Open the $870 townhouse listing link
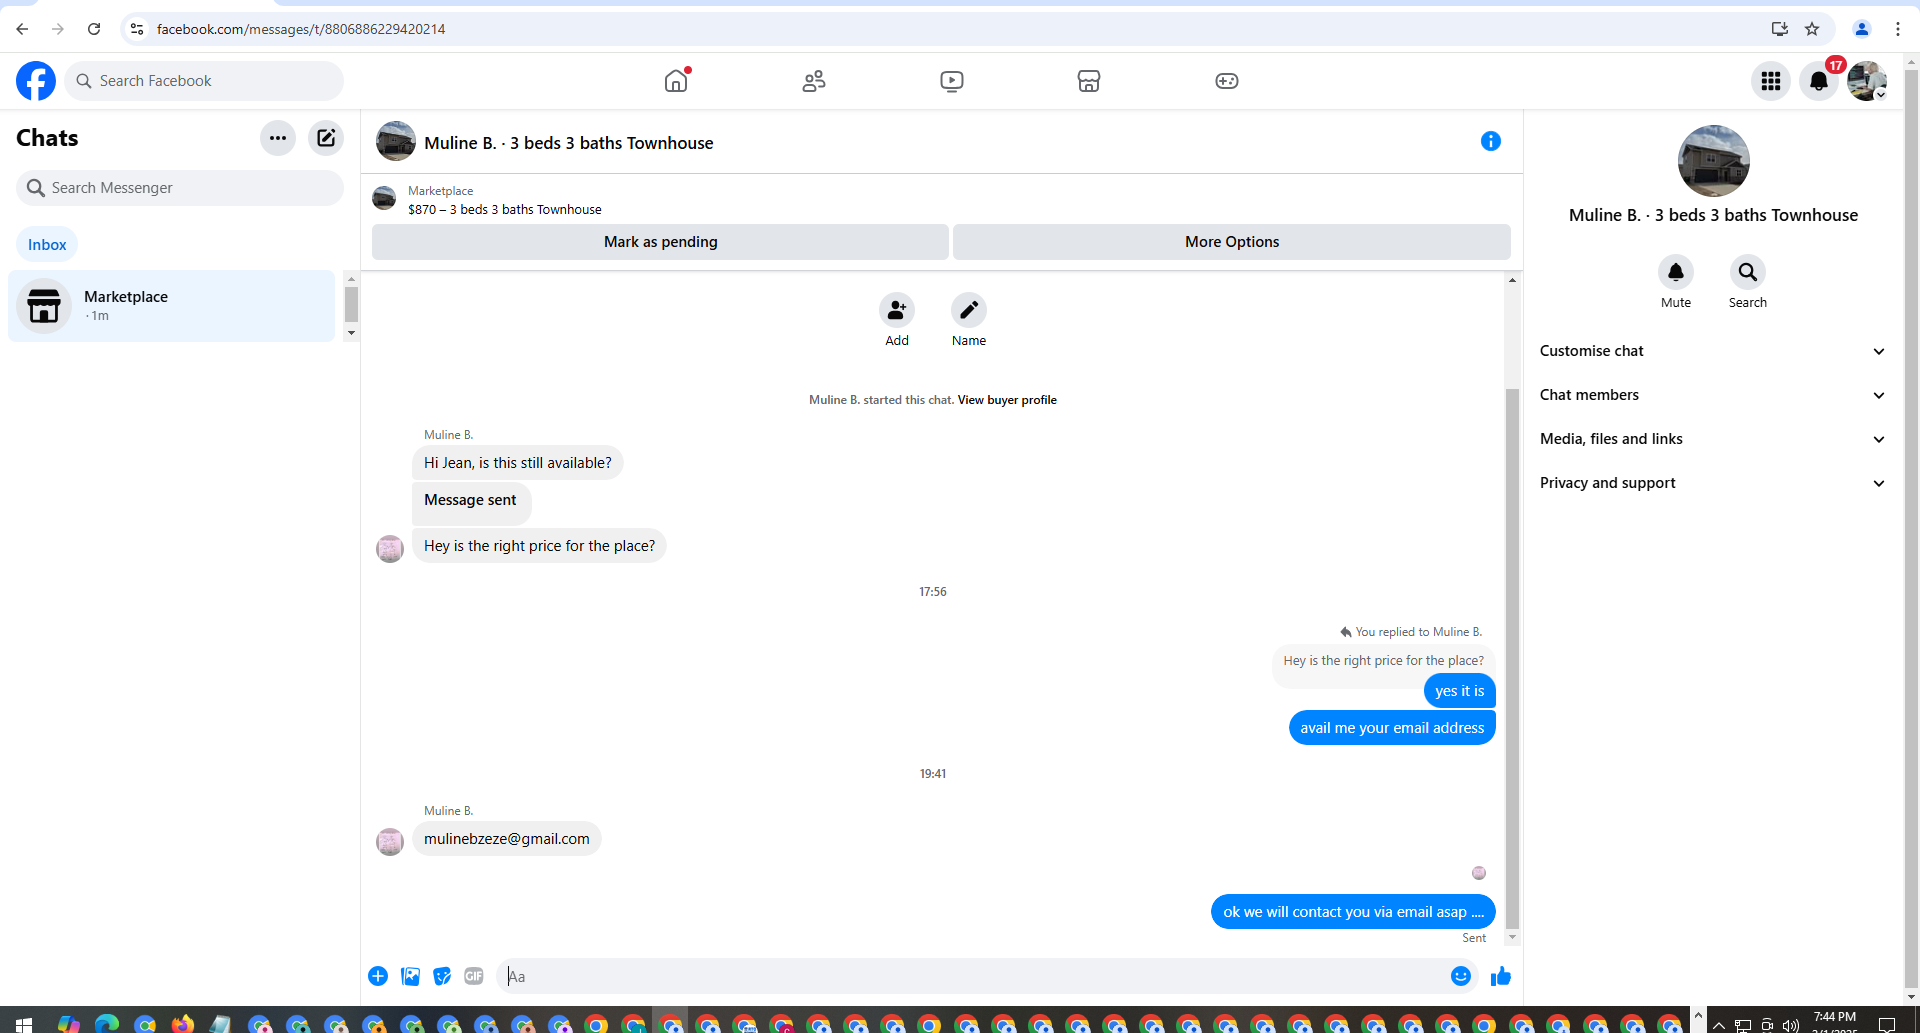 (x=505, y=210)
